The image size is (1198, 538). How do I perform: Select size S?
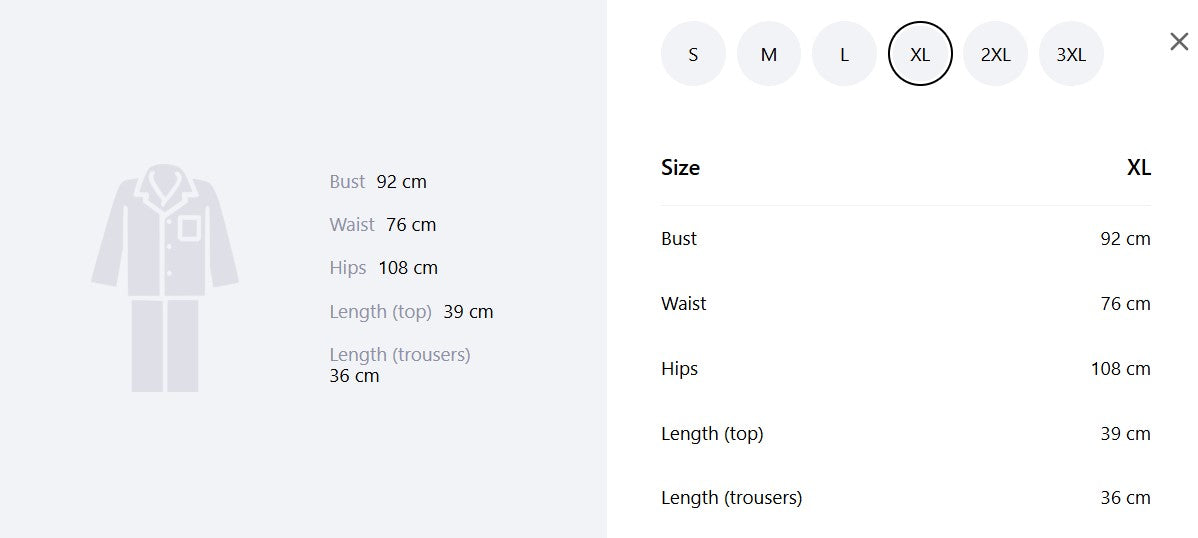pyautogui.click(x=693, y=53)
